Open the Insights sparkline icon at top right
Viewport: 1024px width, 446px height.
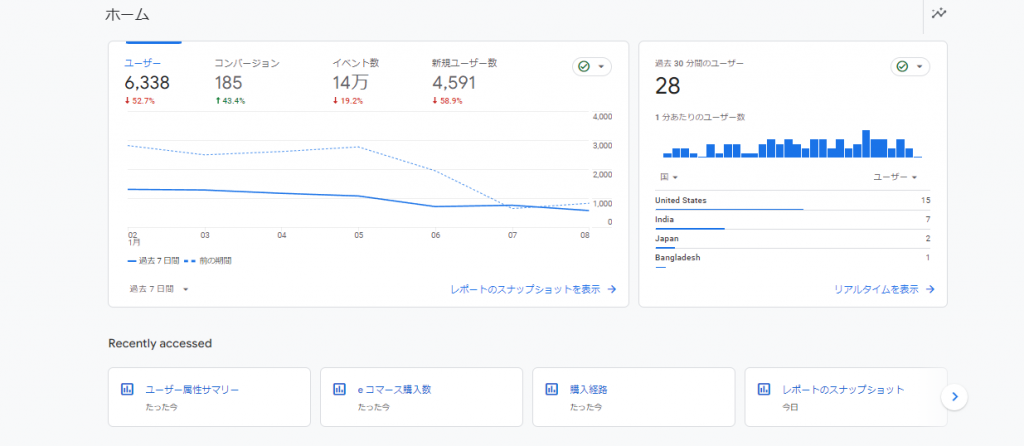tap(939, 13)
